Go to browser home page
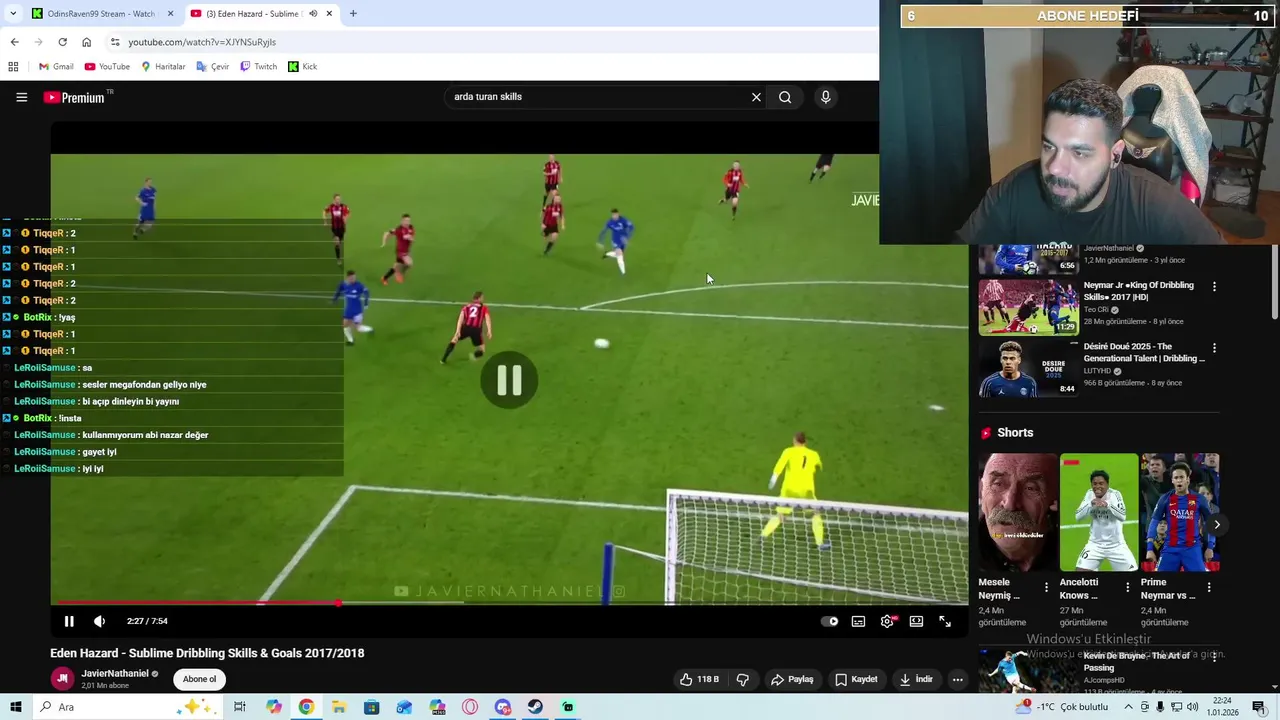The height and width of the screenshot is (720, 1280). [x=86, y=42]
